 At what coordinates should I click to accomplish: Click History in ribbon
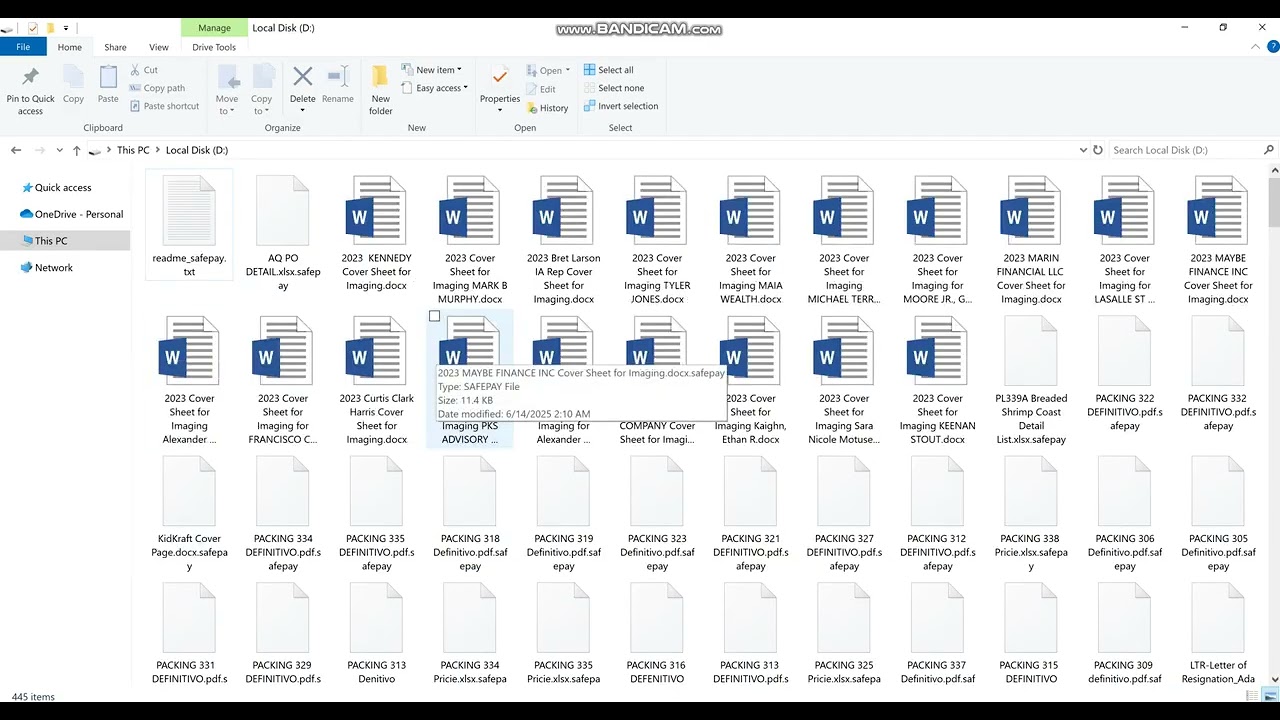(547, 108)
